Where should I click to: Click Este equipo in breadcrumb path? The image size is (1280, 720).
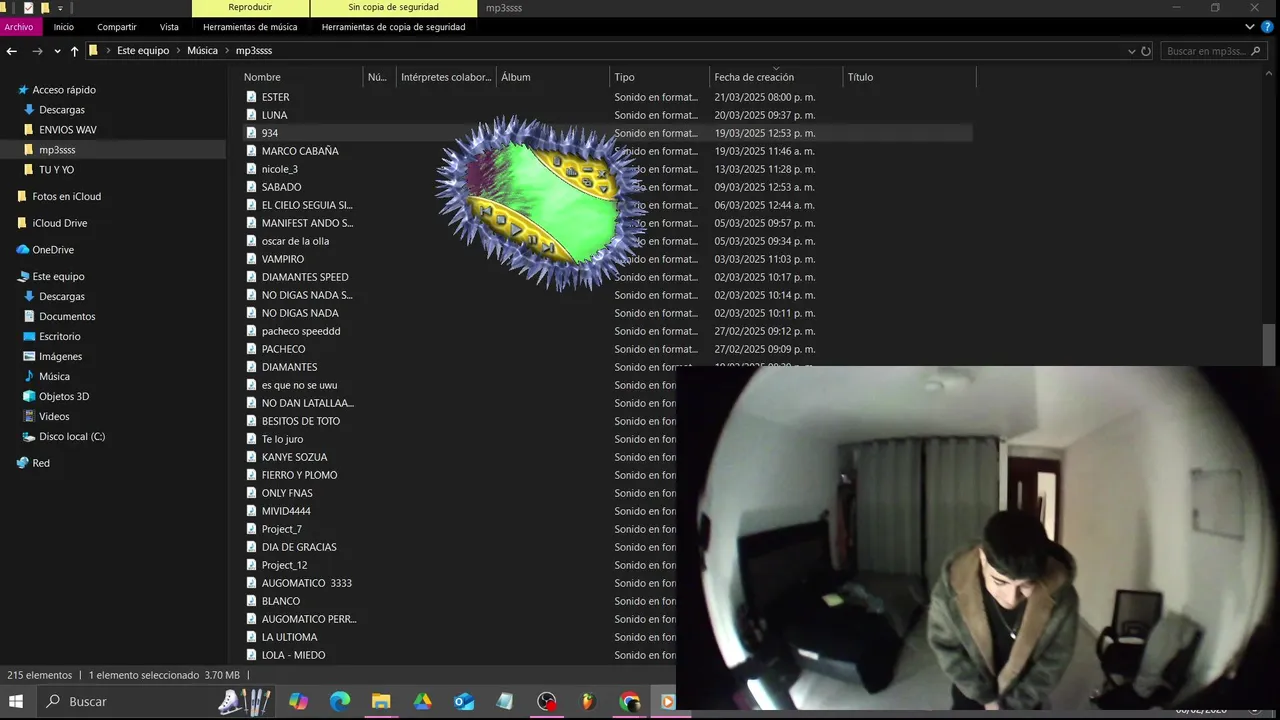(143, 51)
